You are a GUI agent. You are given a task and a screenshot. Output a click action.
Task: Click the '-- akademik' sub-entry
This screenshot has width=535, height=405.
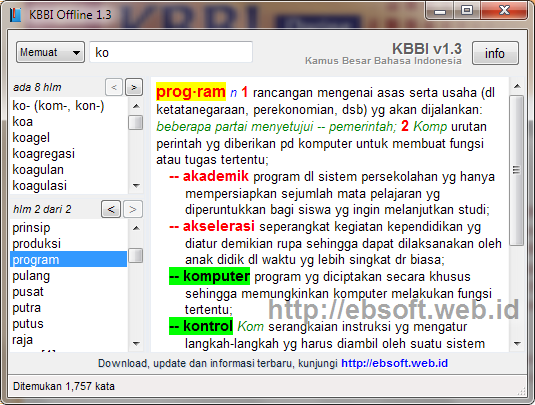(209, 176)
